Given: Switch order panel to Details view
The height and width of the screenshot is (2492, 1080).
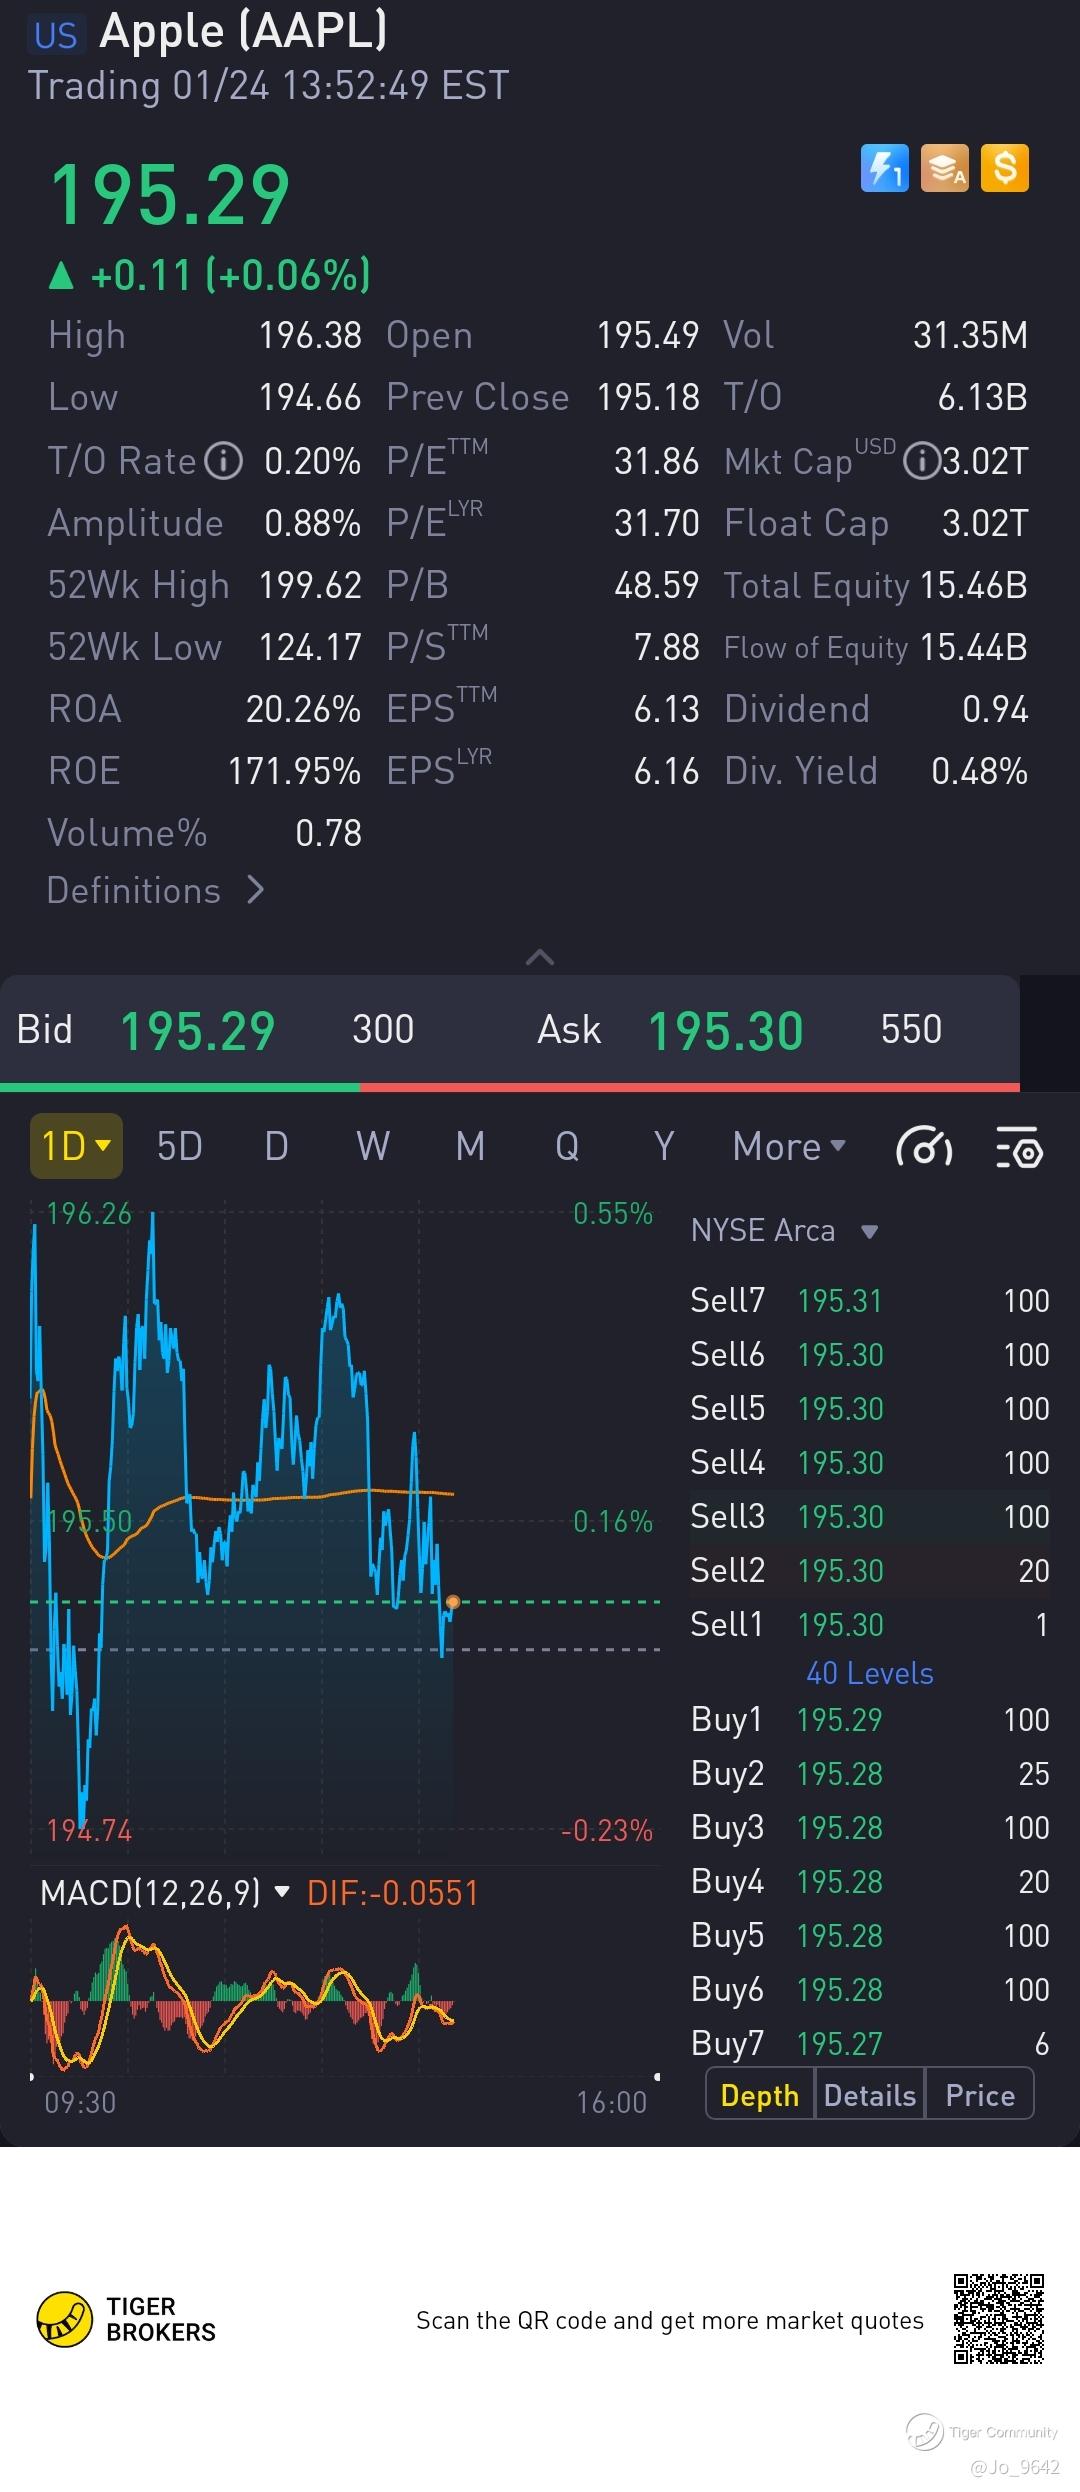Looking at the screenshot, I should (870, 2095).
